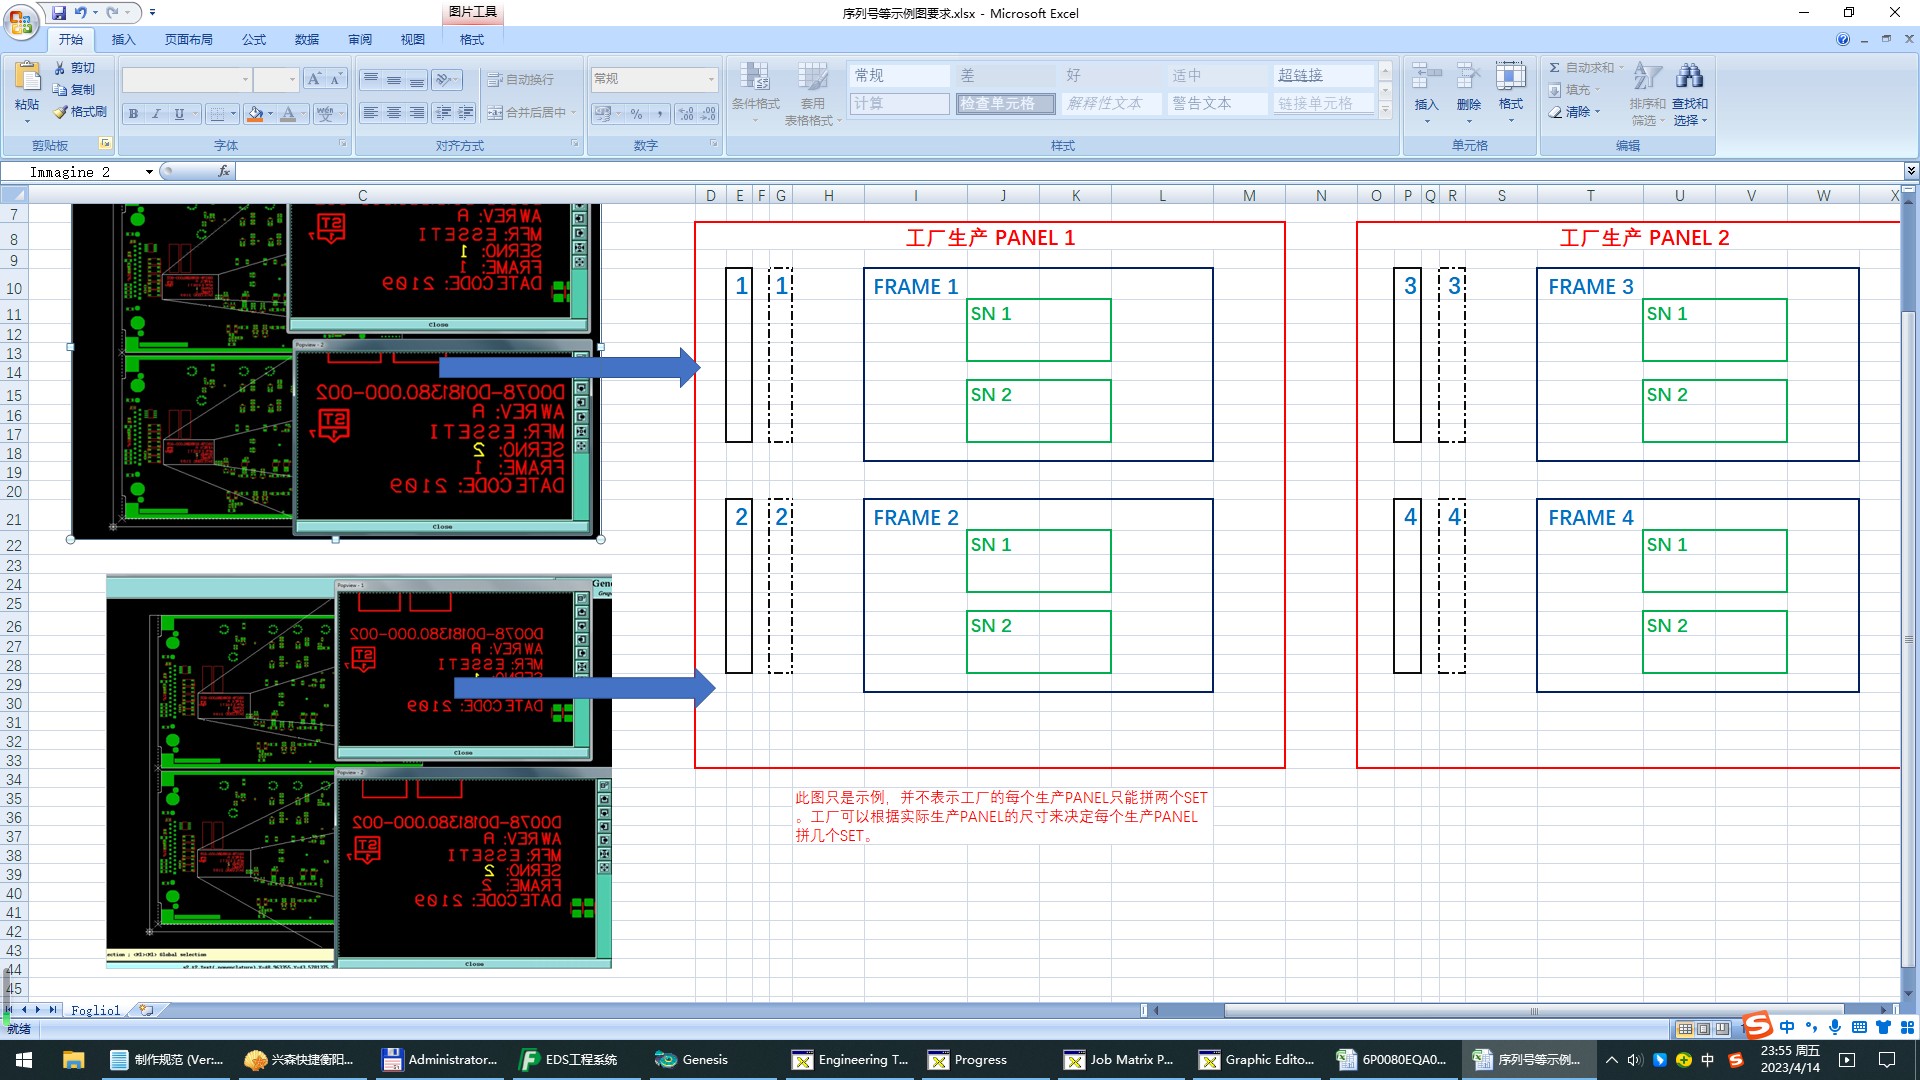Click the Find & Select binoculars icon
The width and height of the screenshot is (1920, 1080).
point(1689,77)
